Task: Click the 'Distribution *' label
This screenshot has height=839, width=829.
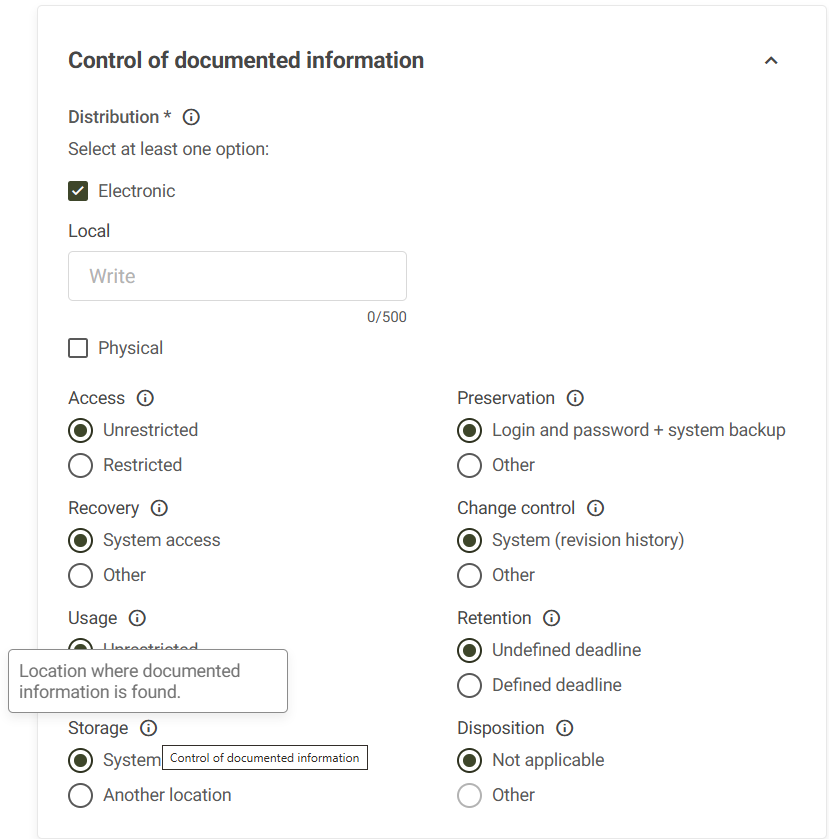Action: [x=119, y=117]
